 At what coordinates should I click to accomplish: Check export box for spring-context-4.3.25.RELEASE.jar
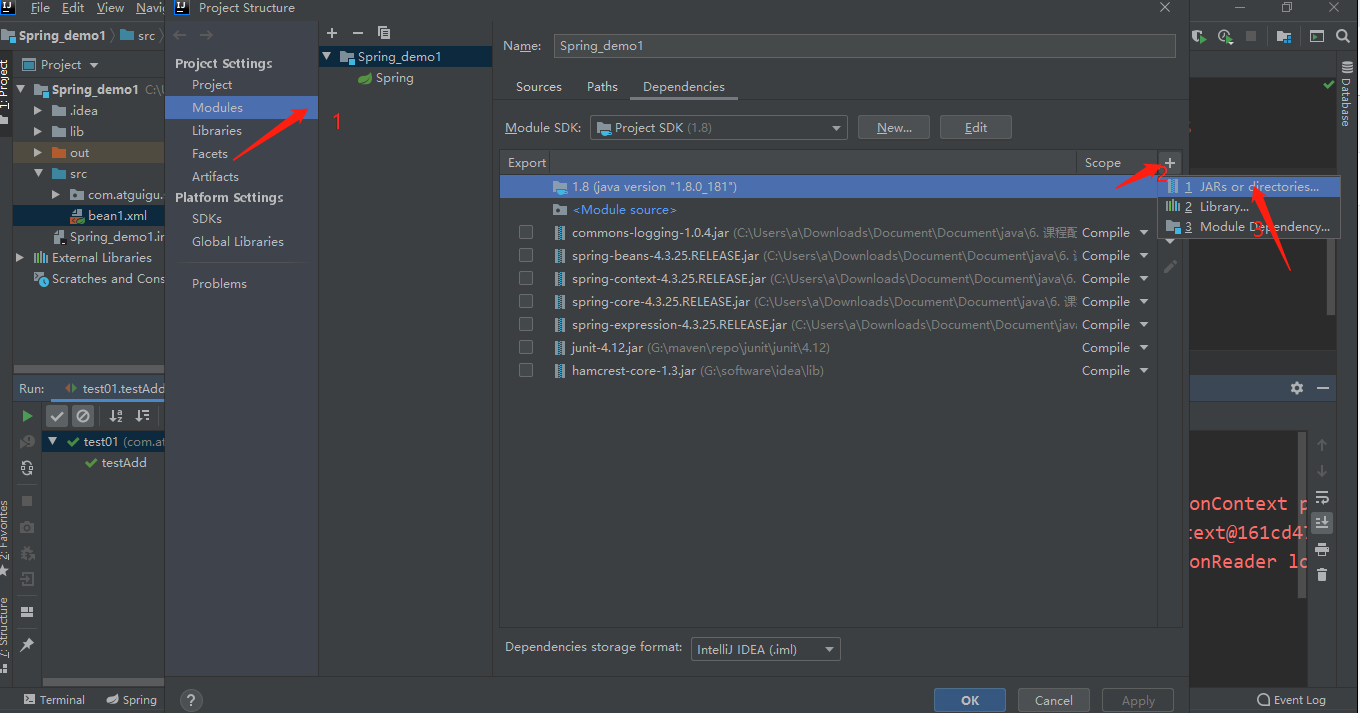pyautogui.click(x=526, y=278)
